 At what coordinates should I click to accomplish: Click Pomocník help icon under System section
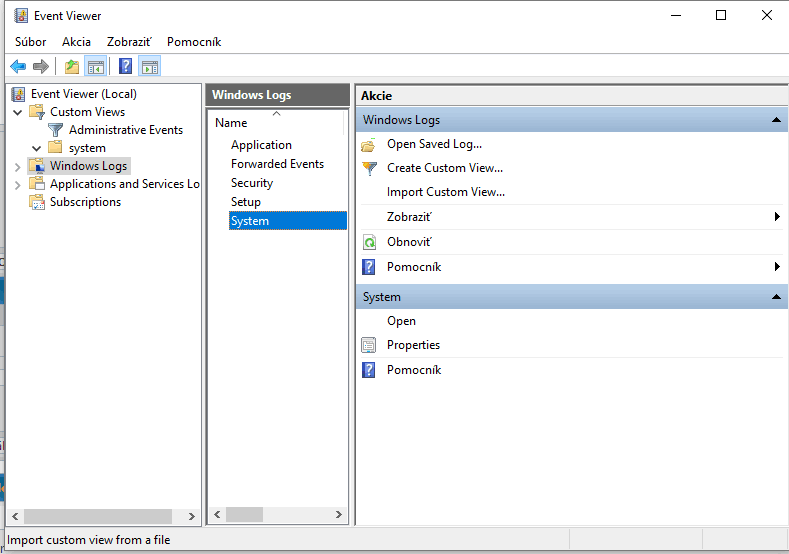(369, 370)
